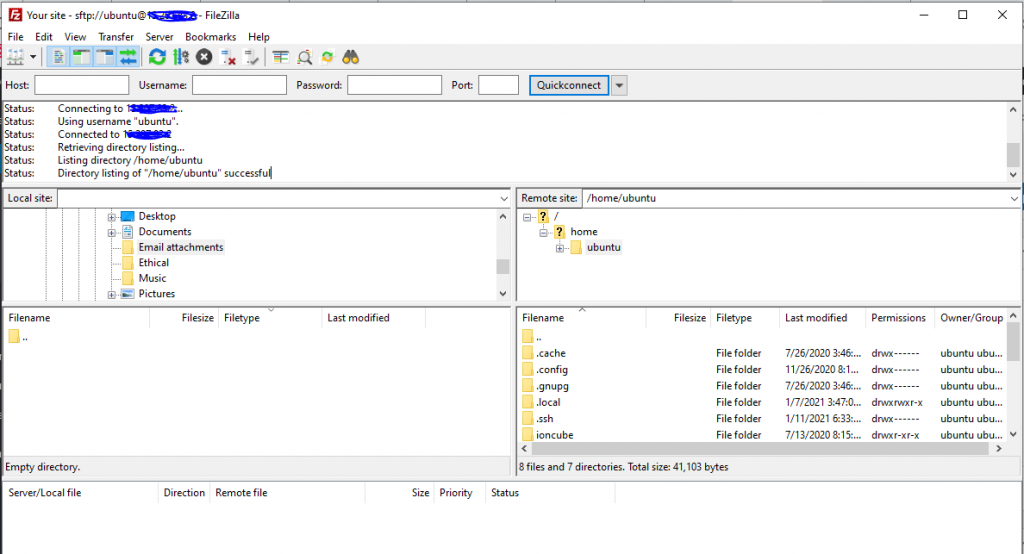The width and height of the screenshot is (1024, 554).
Task: Toggle processing of the transfer queue
Action: click(x=181, y=57)
